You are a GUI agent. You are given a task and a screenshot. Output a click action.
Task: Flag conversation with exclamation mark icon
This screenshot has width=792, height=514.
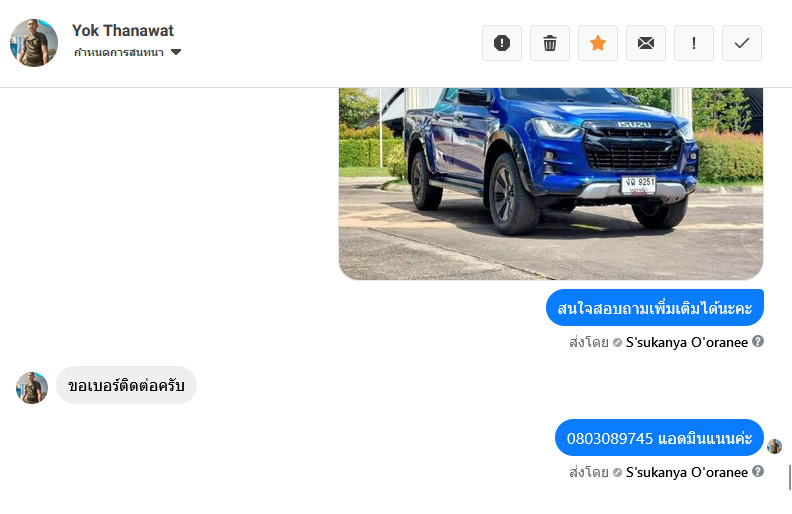coord(694,43)
